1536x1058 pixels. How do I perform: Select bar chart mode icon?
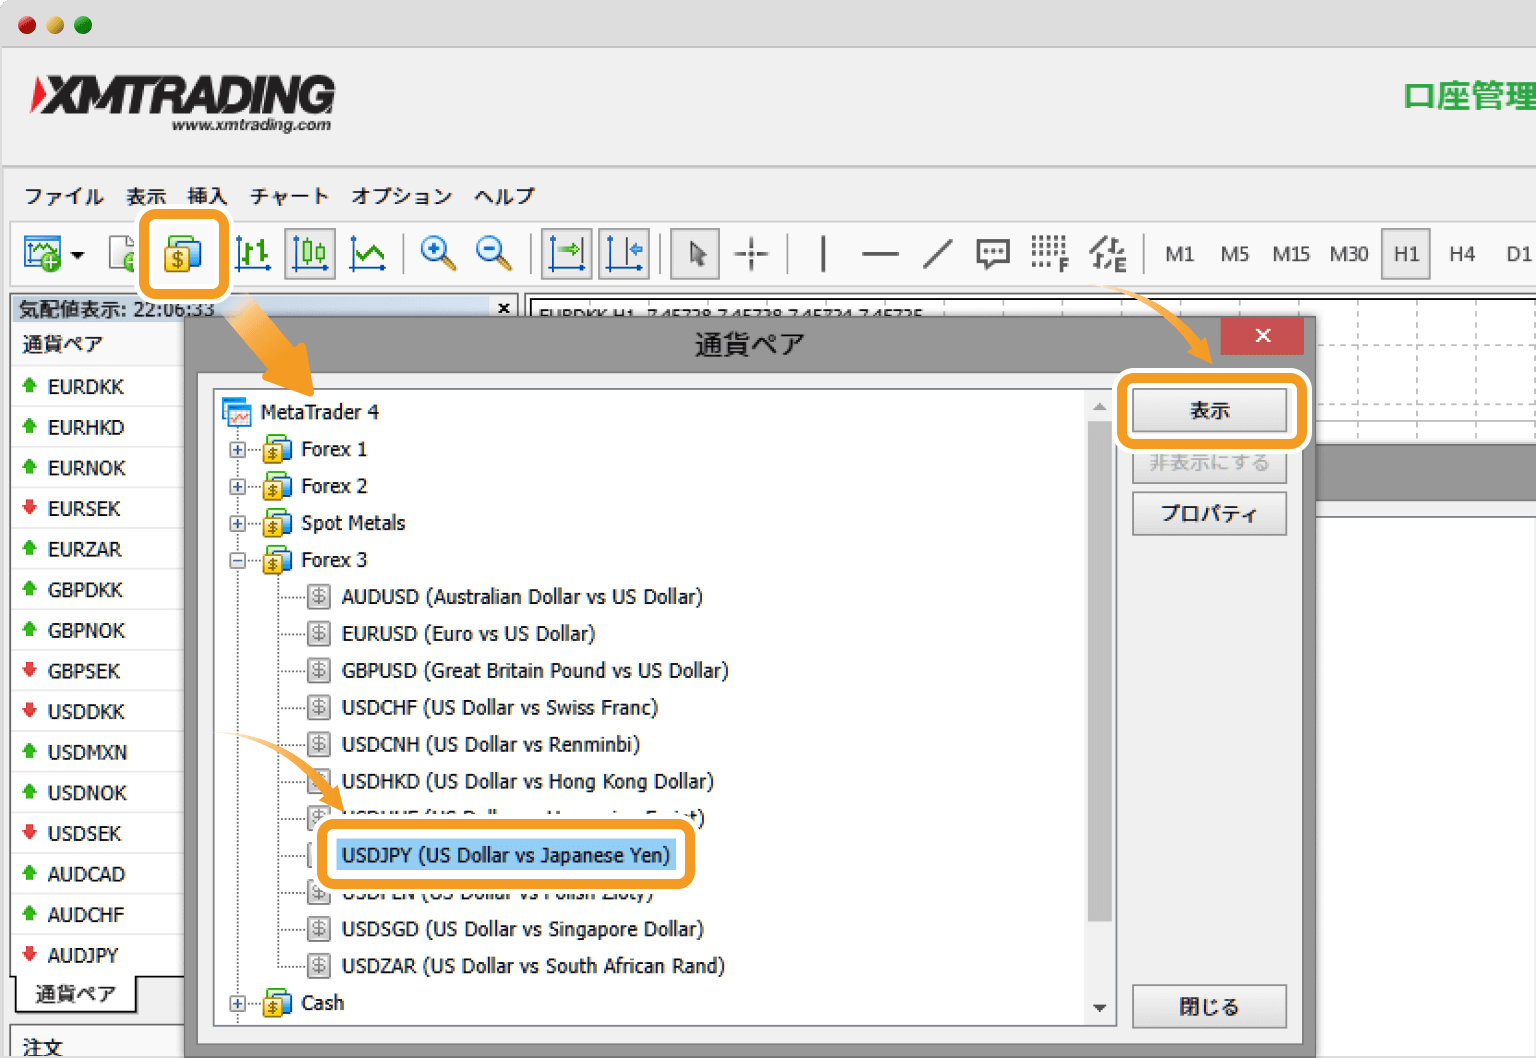[x=253, y=254]
